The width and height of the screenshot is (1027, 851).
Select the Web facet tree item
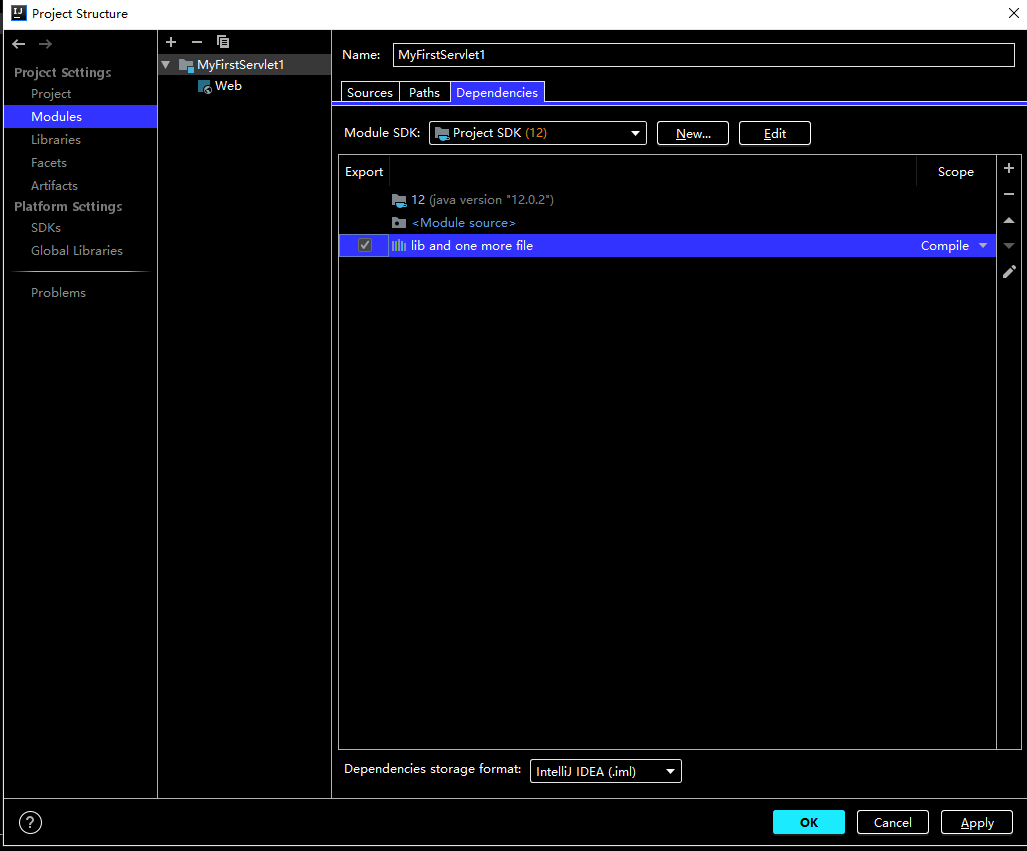(228, 86)
